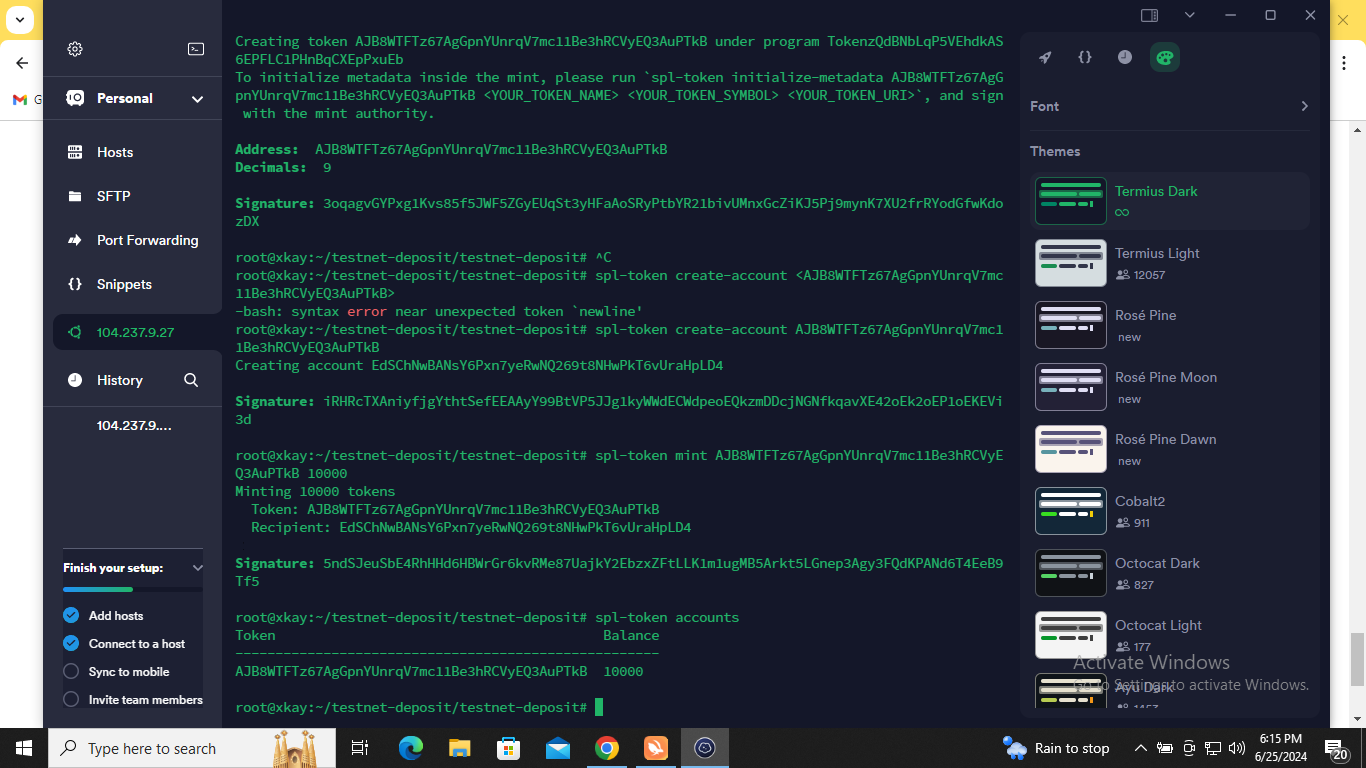The height and width of the screenshot is (768, 1366).
Task: Click the Add hosts checked item
Action: (x=115, y=616)
